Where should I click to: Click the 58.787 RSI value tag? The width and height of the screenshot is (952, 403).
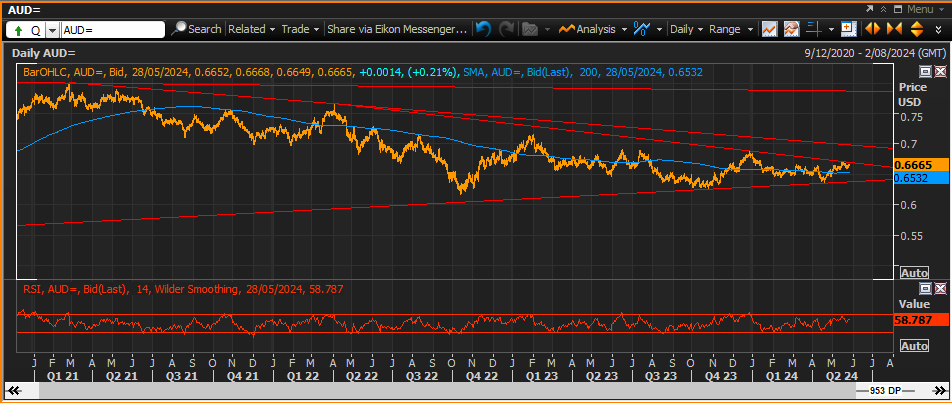click(921, 320)
